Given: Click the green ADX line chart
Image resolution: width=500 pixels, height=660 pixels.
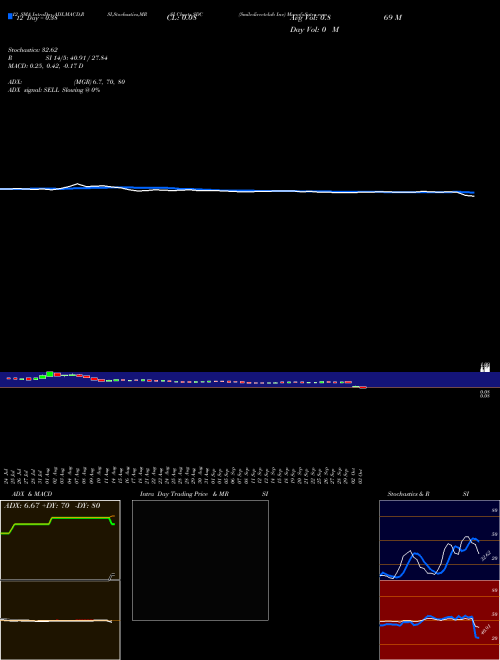Looking at the screenshot, I should click(58, 525).
